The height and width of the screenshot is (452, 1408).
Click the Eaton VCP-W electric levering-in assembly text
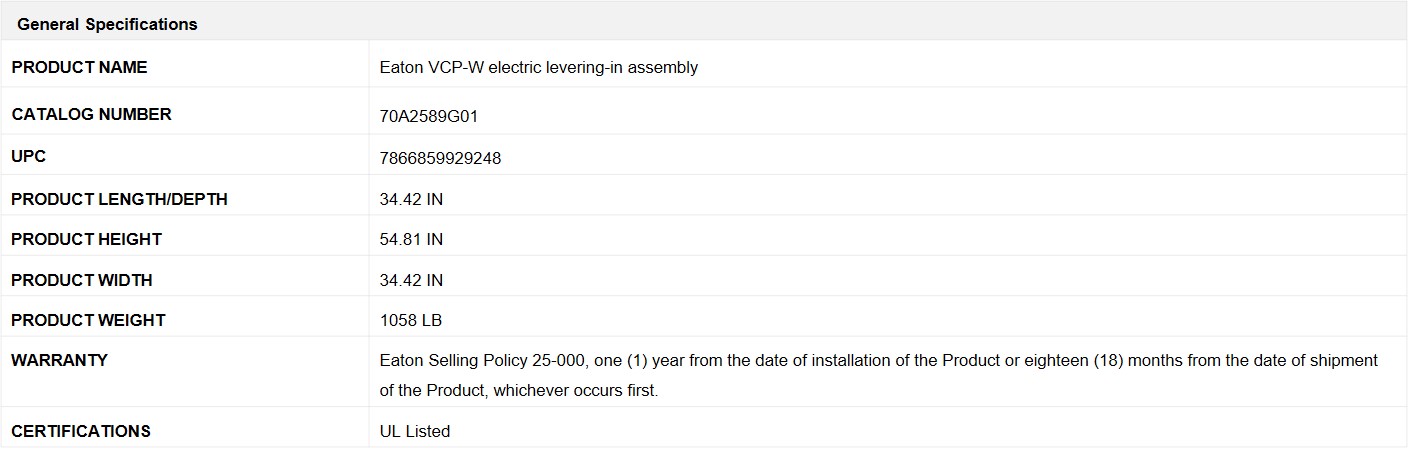coord(539,68)
